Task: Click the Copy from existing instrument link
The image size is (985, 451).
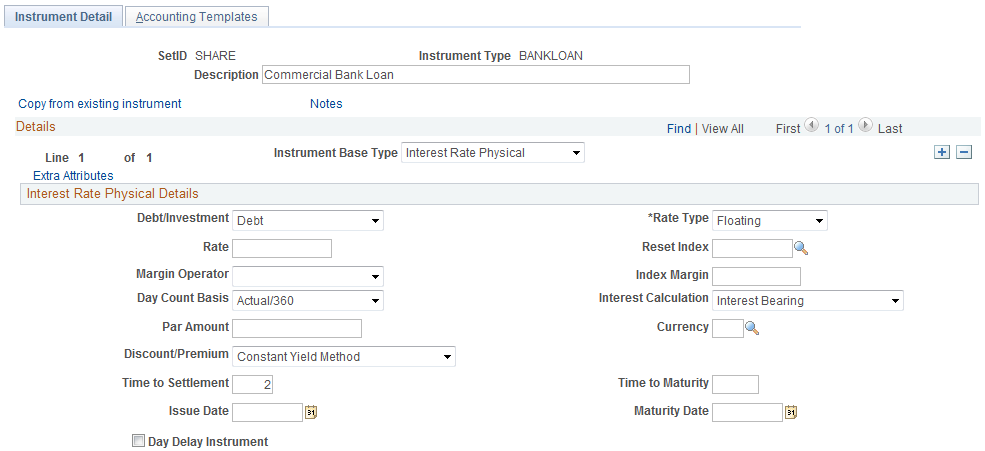Action: click(100, 104)
